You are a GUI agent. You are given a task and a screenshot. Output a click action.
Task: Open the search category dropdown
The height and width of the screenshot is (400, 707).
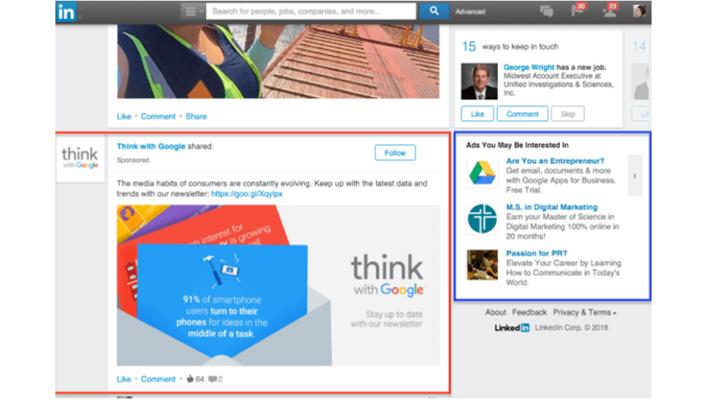(x=193, y=11)
